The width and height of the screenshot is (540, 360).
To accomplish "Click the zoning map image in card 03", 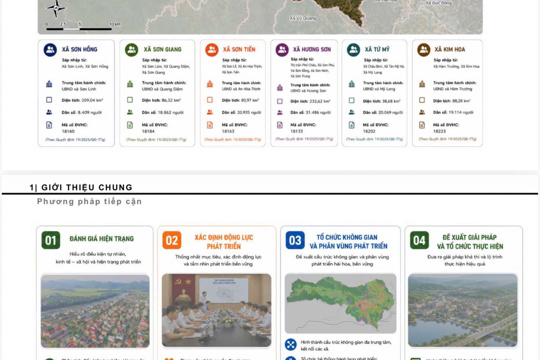I will tap(341, 304).
